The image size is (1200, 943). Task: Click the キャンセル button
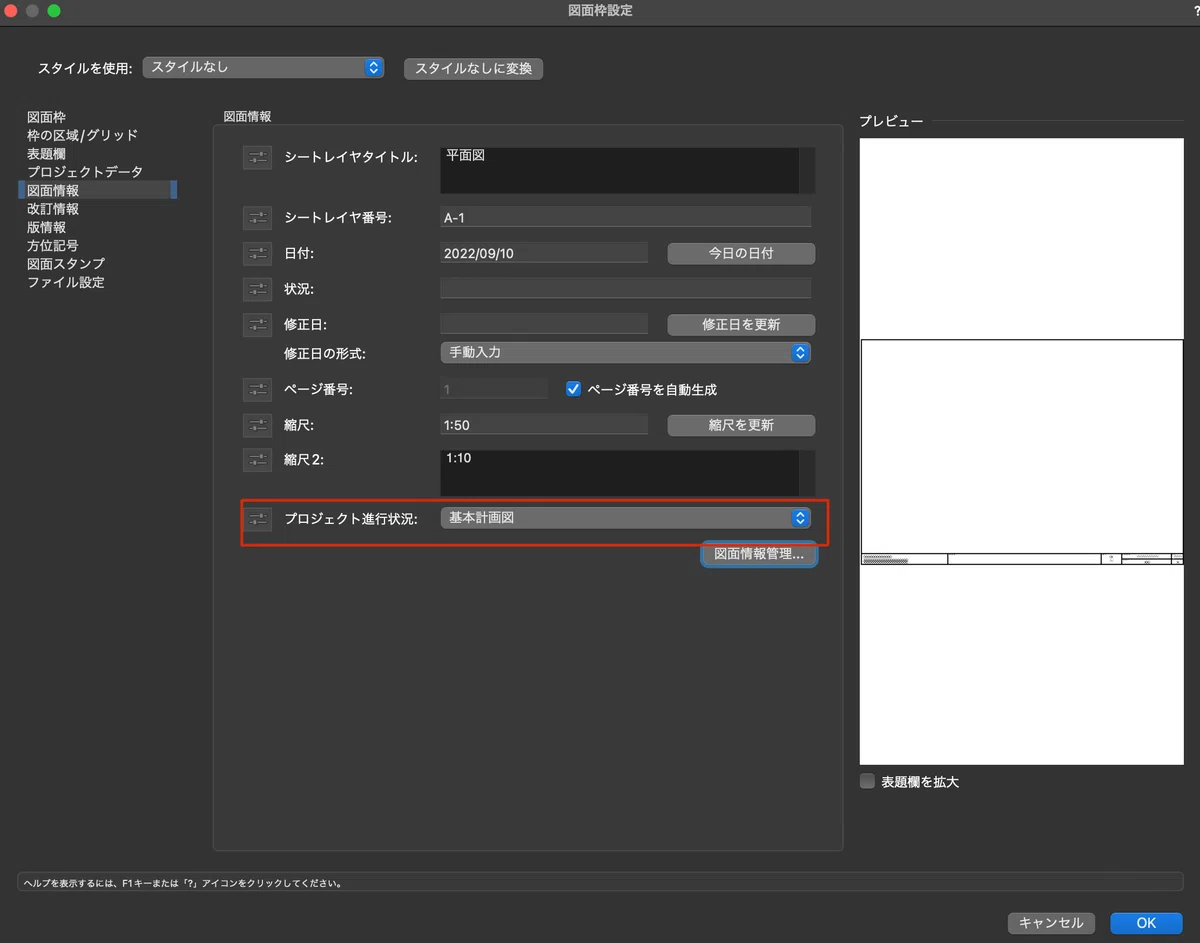(x=1051, y=923)
